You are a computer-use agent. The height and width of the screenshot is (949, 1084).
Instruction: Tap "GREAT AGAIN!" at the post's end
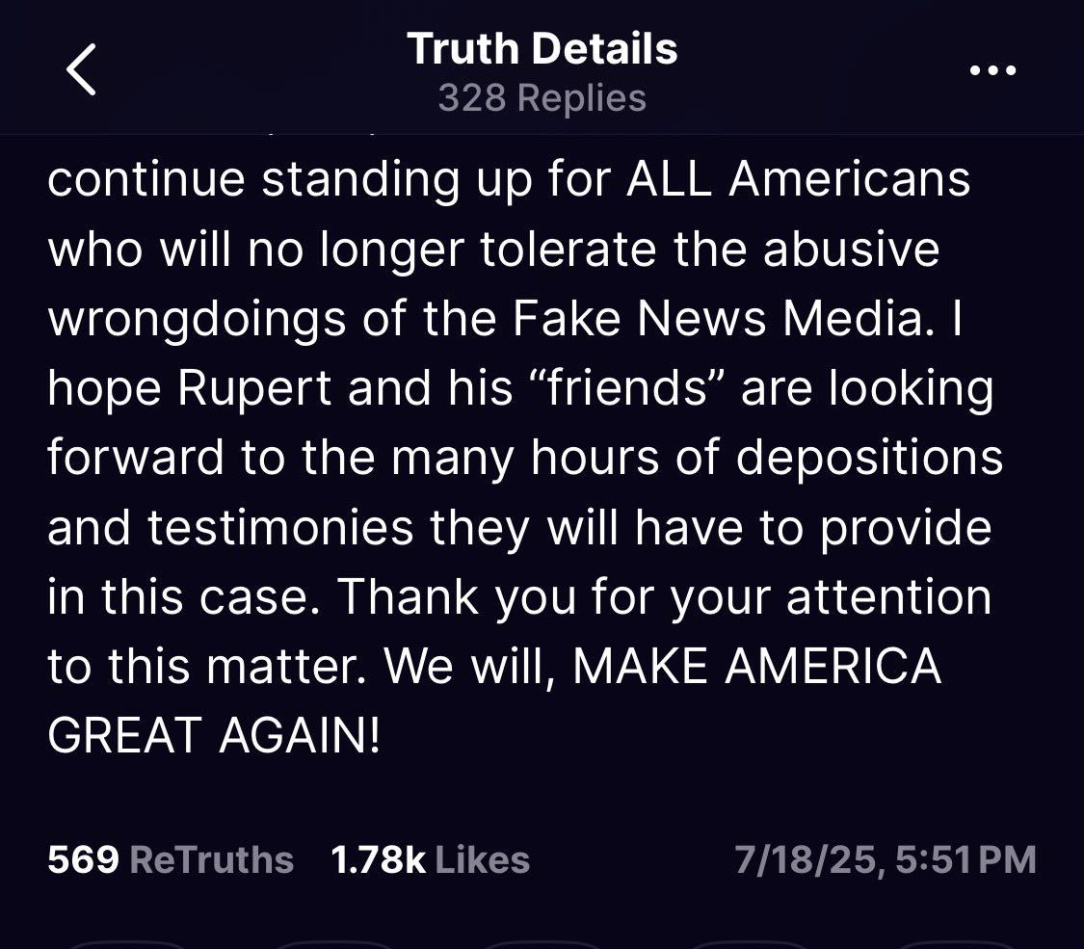coord(214,735)
